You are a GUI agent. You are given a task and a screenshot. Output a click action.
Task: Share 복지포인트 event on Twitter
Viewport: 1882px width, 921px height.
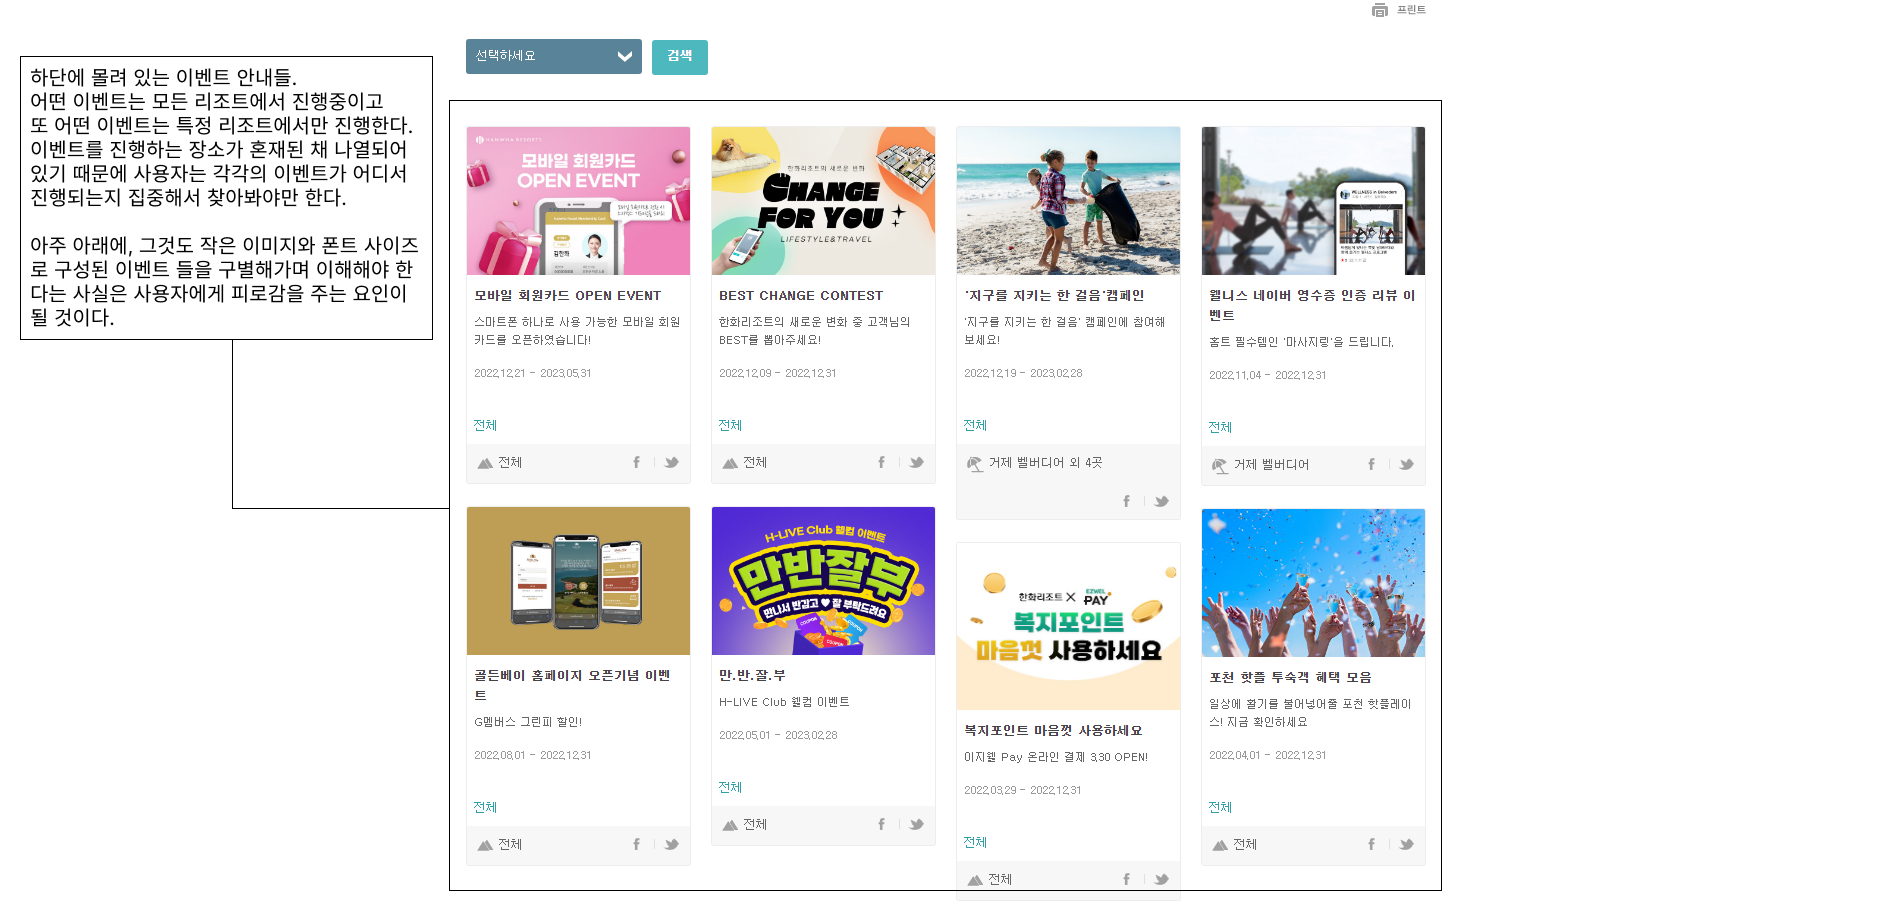coord(1162,878)
